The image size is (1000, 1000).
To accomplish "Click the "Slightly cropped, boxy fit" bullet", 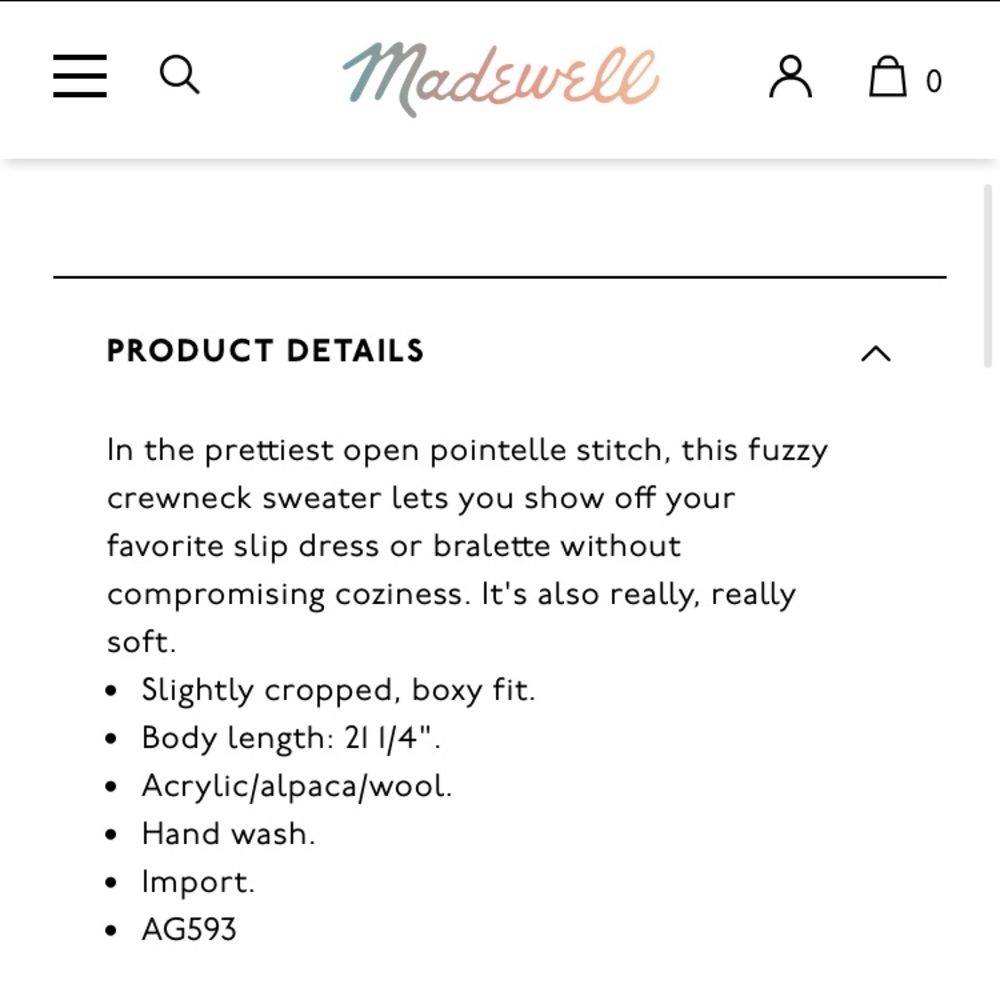I will [338, 690].
